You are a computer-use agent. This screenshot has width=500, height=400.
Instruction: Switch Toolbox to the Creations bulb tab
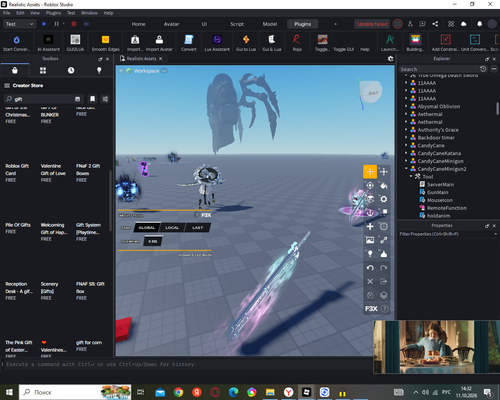(x=99, y=70)
